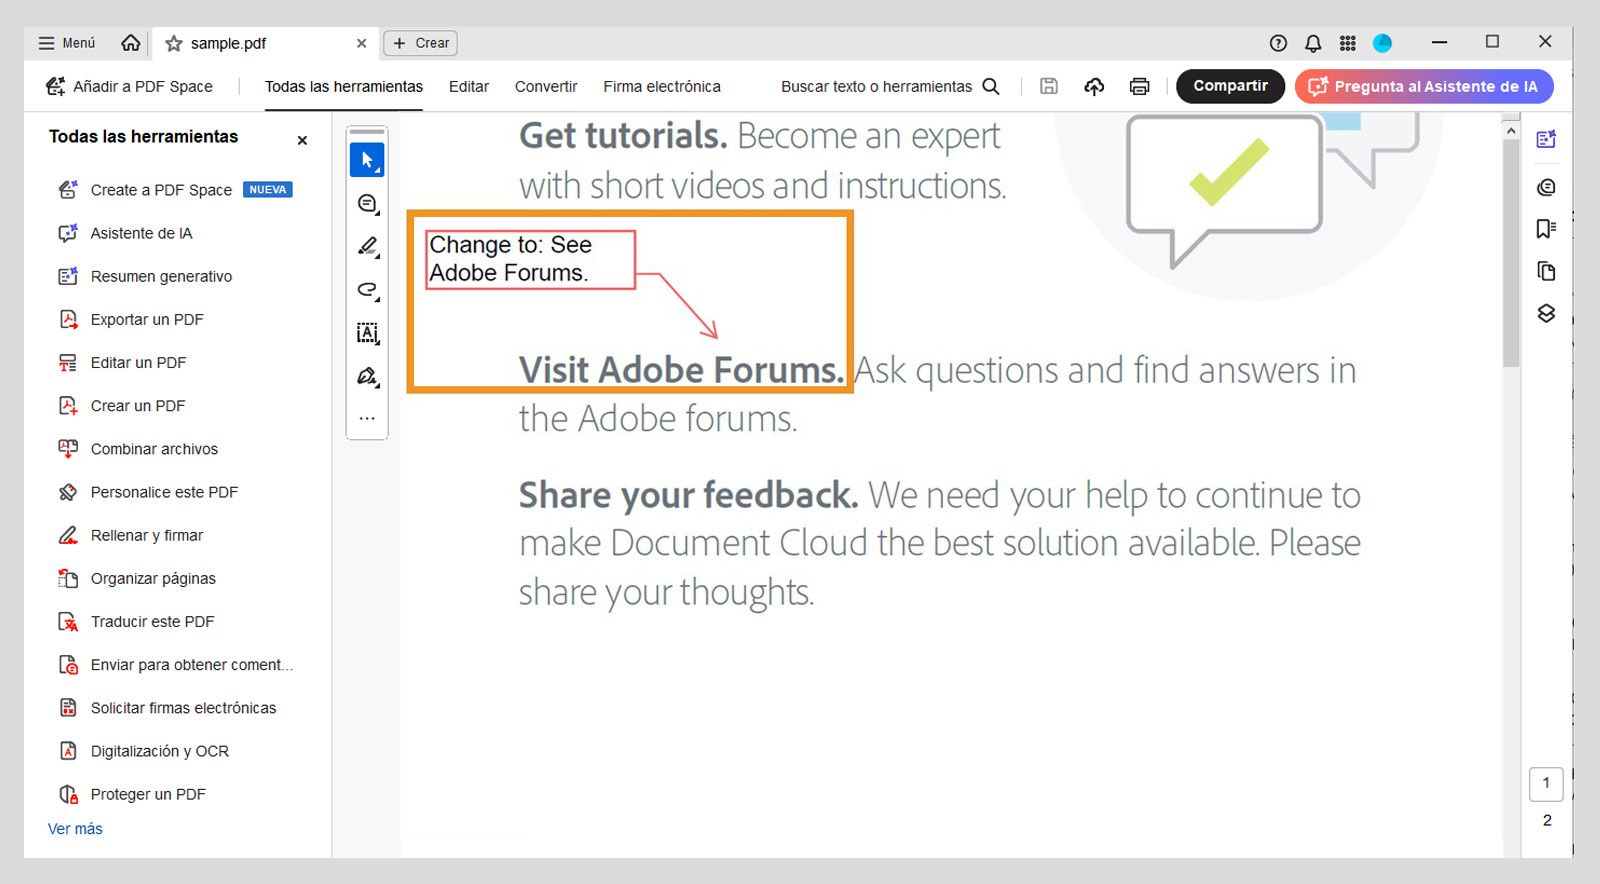
Task: Click the 'Change to: See Adobe Forums.' comment box
Action: (530, 260)
